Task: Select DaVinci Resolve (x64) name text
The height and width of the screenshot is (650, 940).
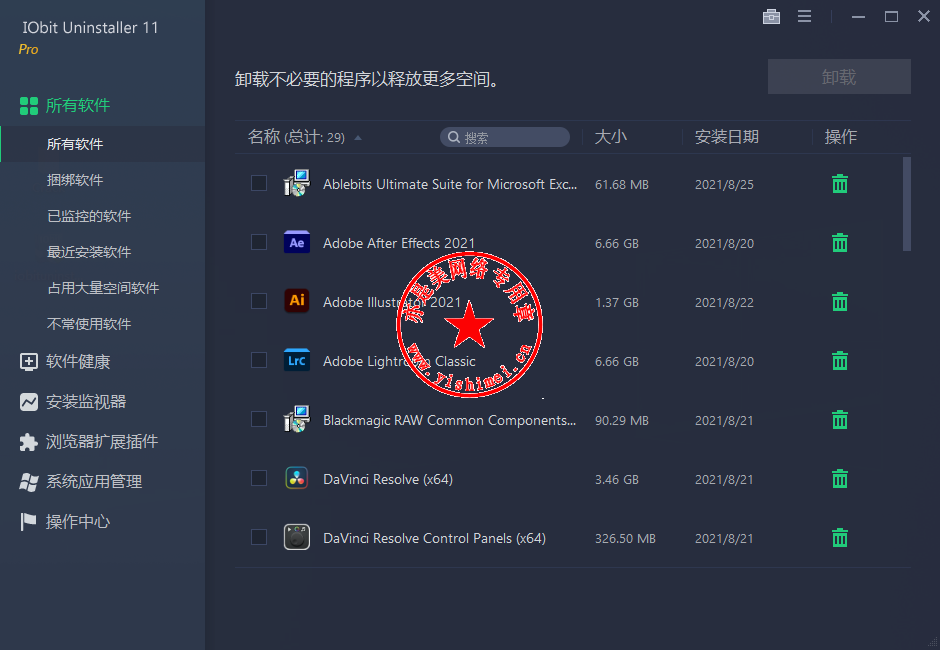Action: (388, 479)
